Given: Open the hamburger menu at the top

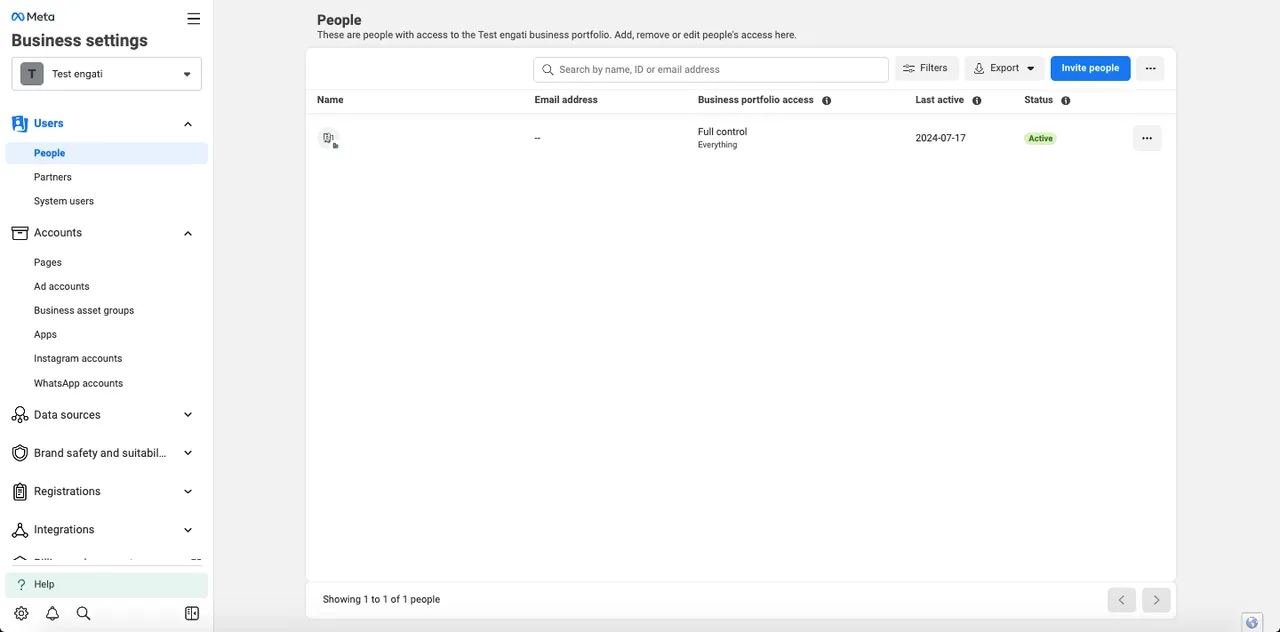Looking at the screenshot, I should coord(193,18).
